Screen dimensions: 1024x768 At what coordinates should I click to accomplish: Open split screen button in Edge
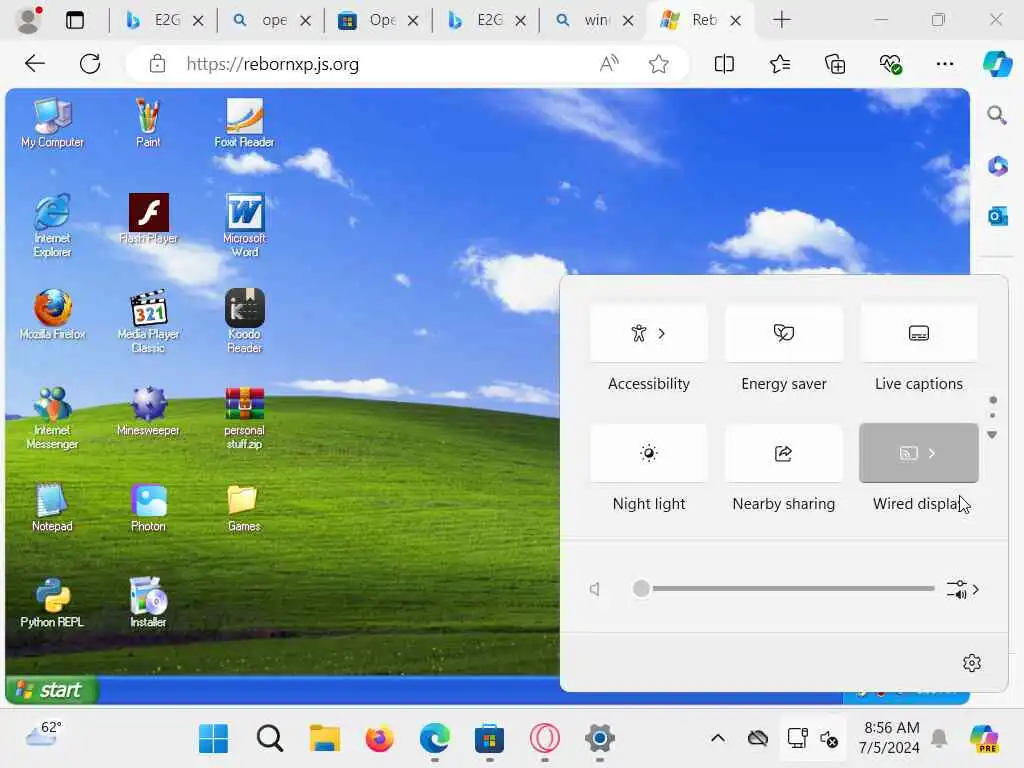(x=724, y=63)
